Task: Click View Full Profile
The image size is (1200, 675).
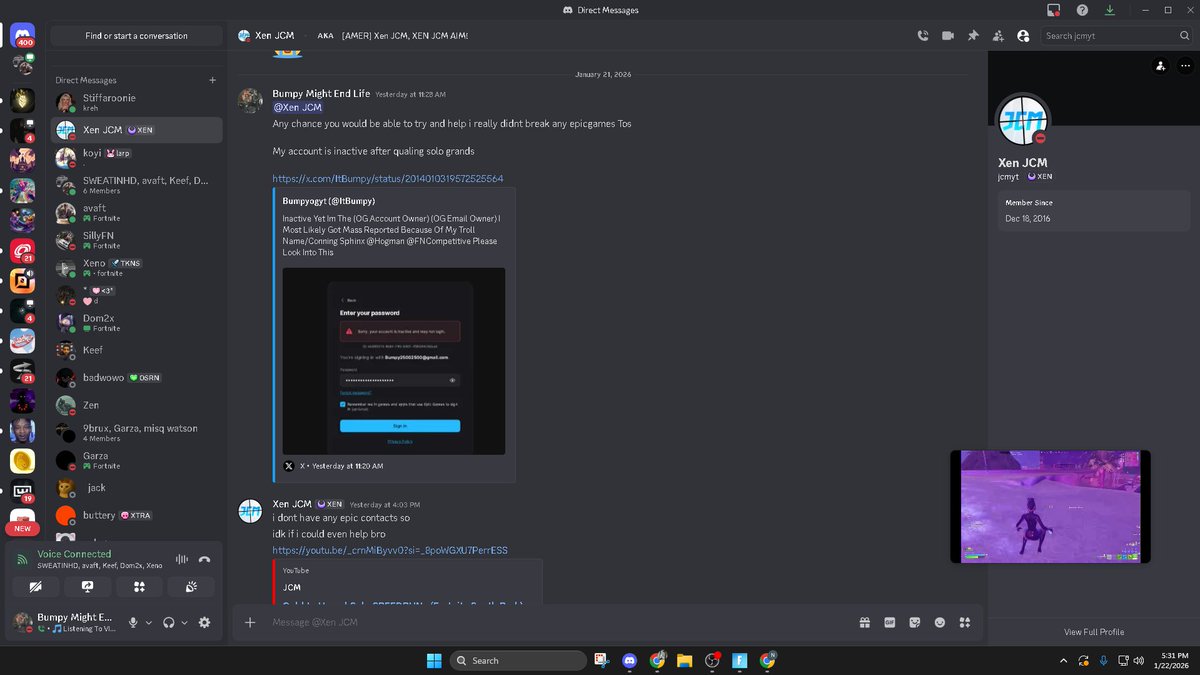Action: coord(1094,632)
